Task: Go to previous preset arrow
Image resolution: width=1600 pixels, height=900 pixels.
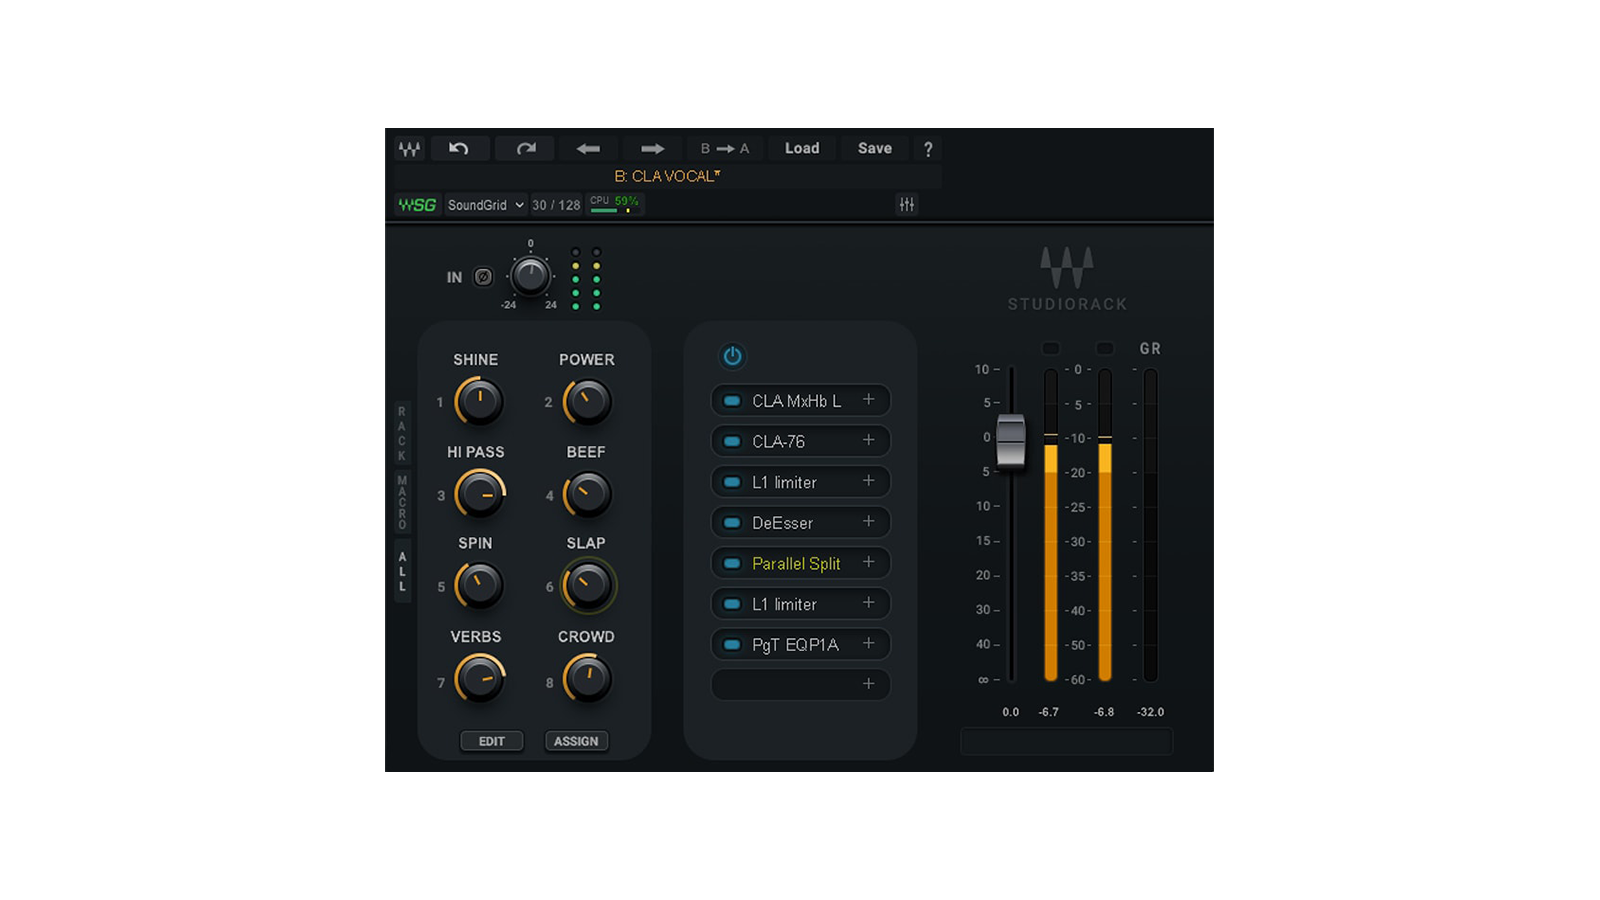Action: (x=588, y=148)
